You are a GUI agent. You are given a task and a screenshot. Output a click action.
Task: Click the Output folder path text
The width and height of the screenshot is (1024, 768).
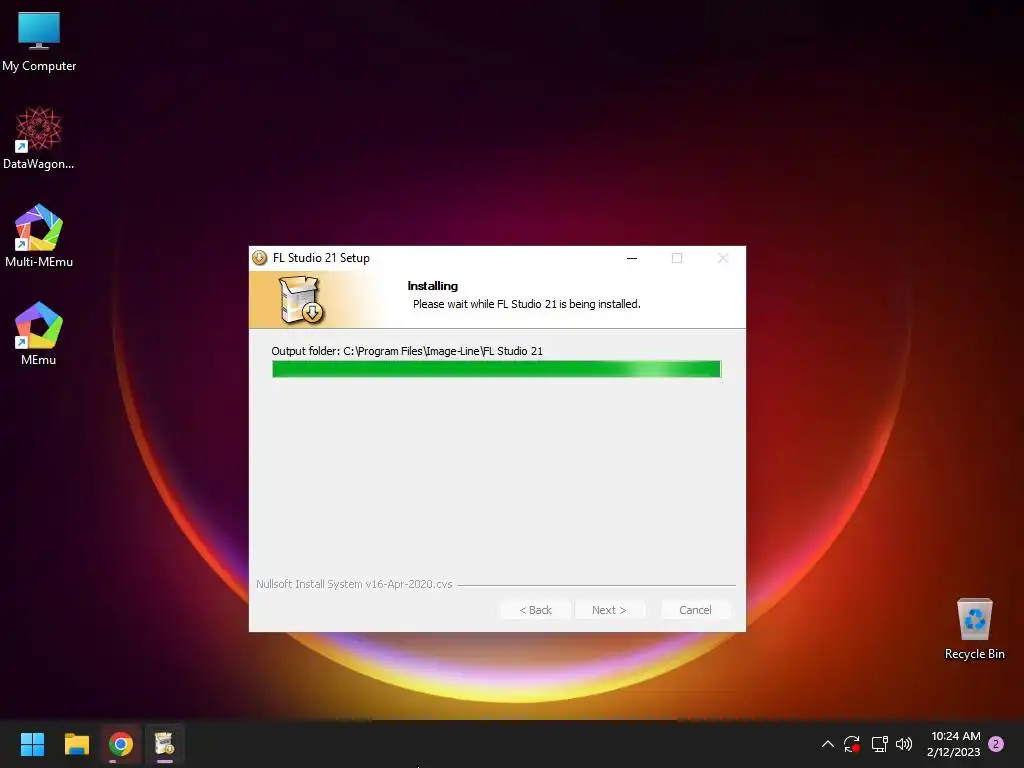(407, 351)
